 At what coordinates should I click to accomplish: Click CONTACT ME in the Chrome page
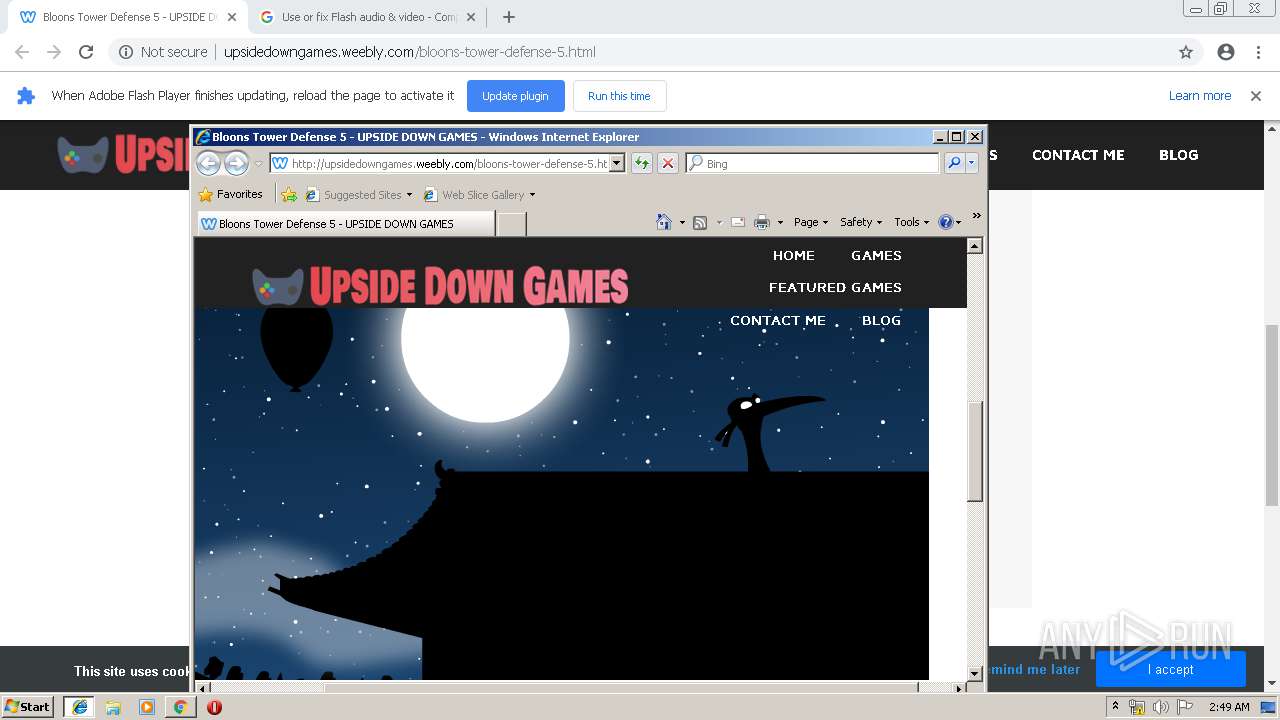coord(1078,155)
